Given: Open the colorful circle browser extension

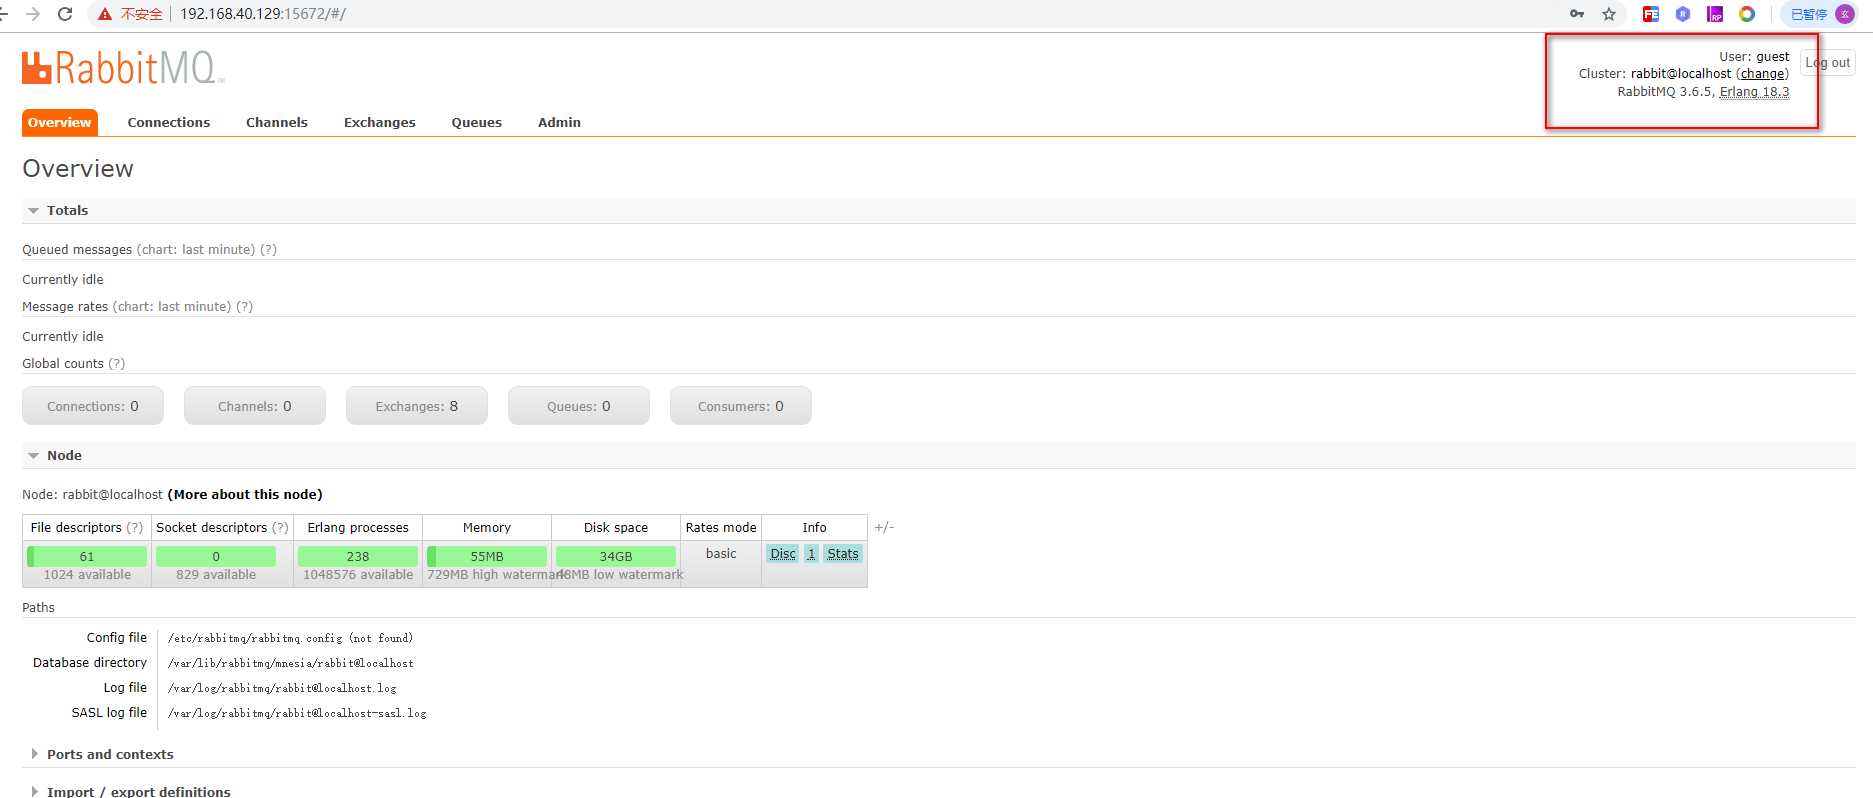Looking at the screenshot, I should pos(1747,14).
